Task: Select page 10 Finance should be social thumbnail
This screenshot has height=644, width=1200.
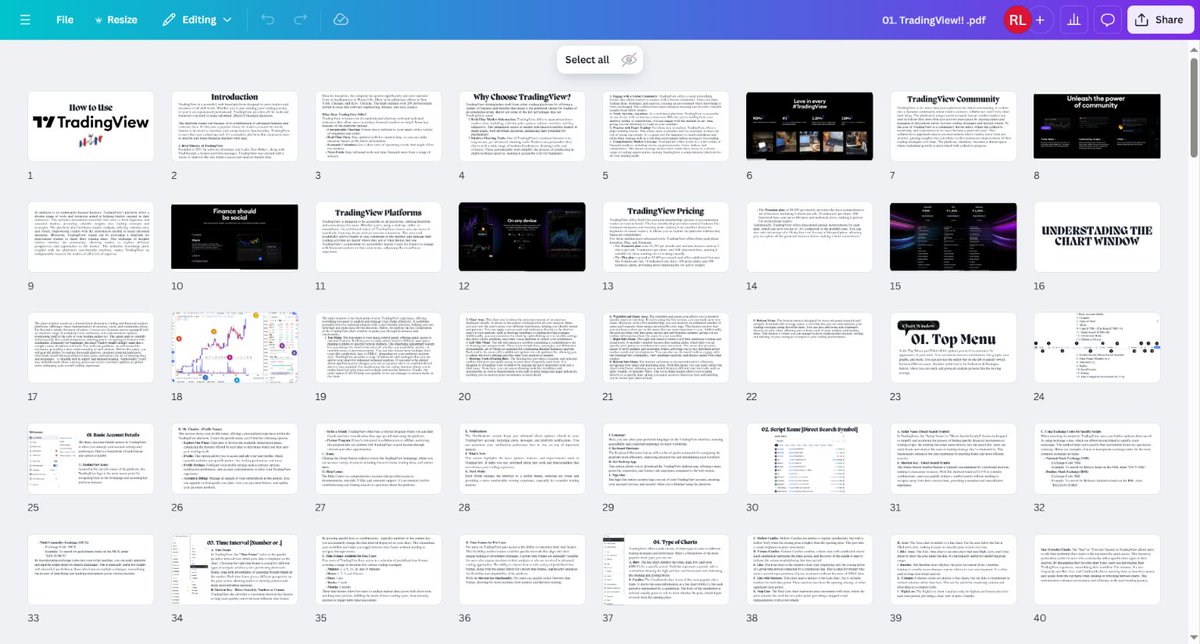Action: 234,237
